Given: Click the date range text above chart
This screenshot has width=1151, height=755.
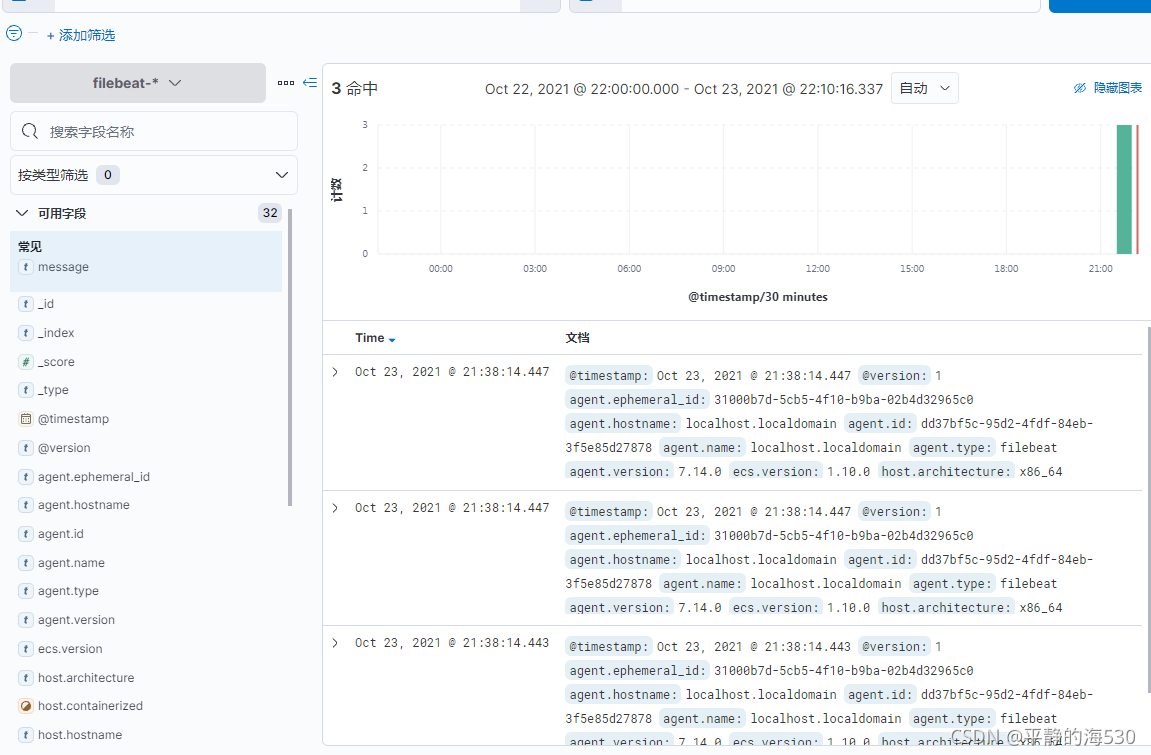Looking at the screenshot, I should (683, 89).
